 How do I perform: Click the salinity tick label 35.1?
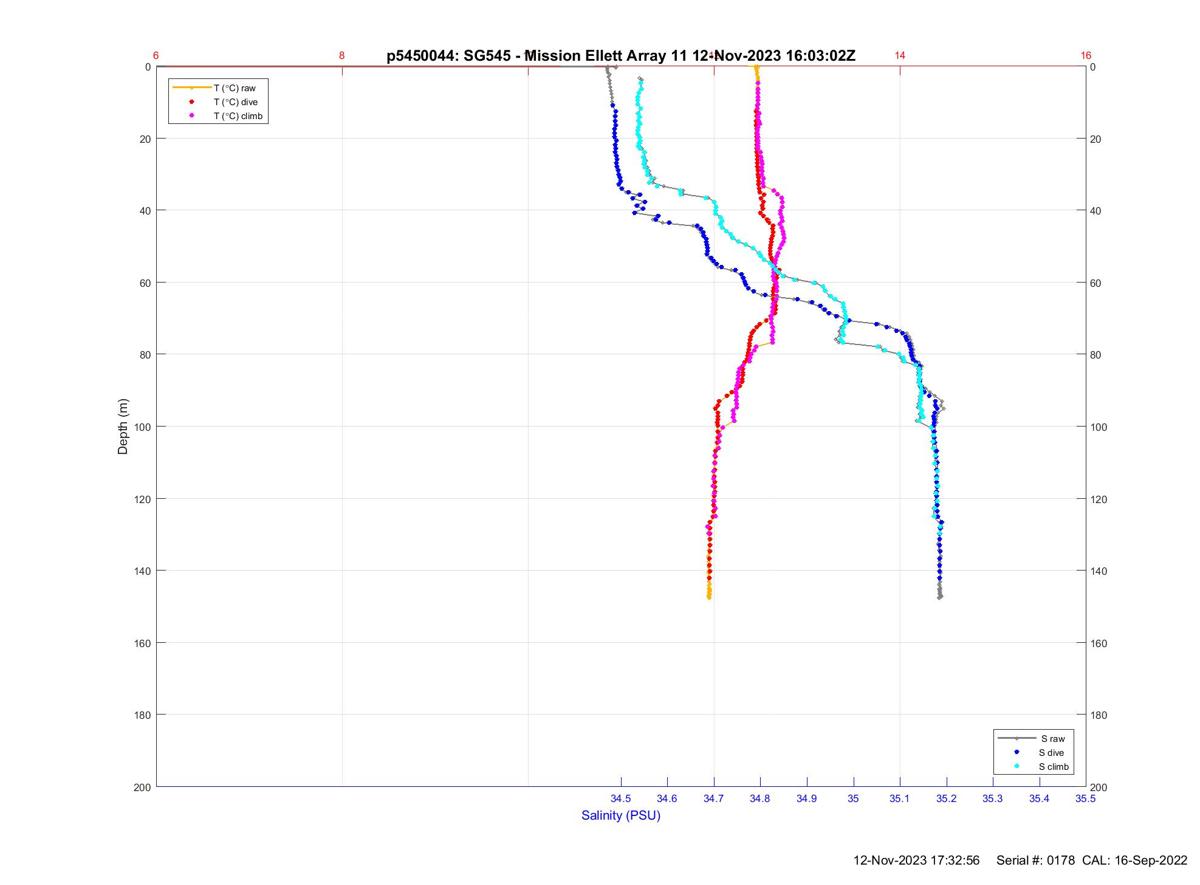coord(900,799)
